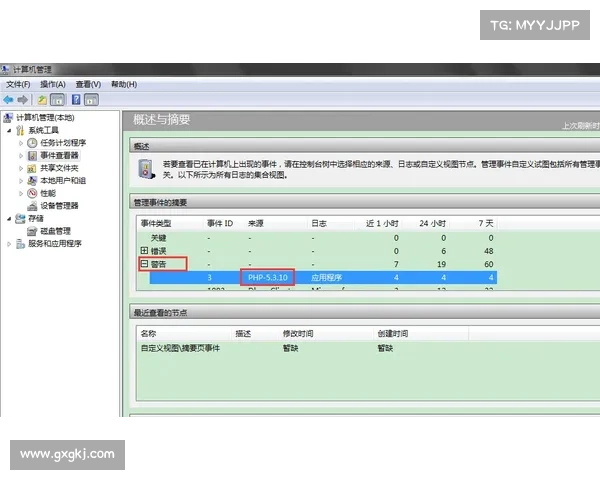
Task: Select 本地用户和组 in the tree
Action: [x=63, y=181]
